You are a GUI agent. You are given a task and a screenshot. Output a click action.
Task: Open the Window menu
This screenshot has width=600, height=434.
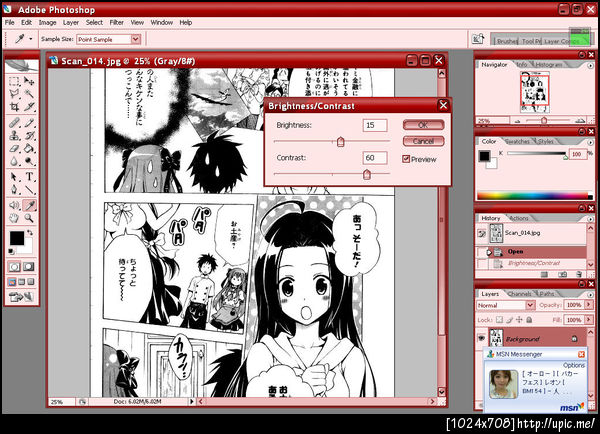tap(161, 23)
